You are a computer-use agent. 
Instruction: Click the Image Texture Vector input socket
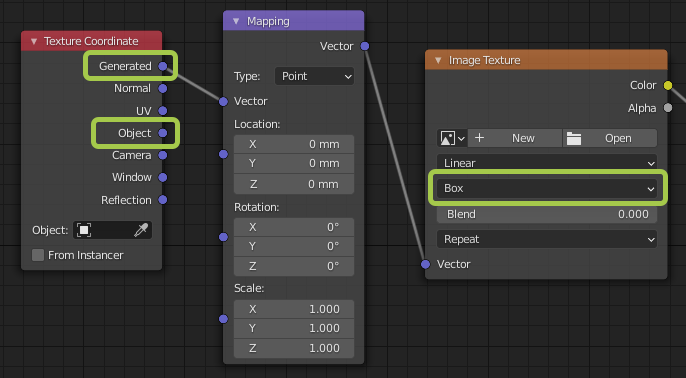click(425, 264)
